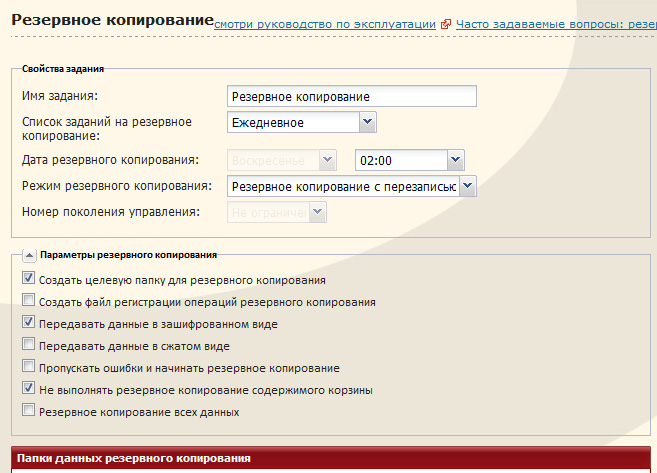Open the external link icon beside the manual link
The width and height of the screenshot is (657, 473).
pos(446,23)
